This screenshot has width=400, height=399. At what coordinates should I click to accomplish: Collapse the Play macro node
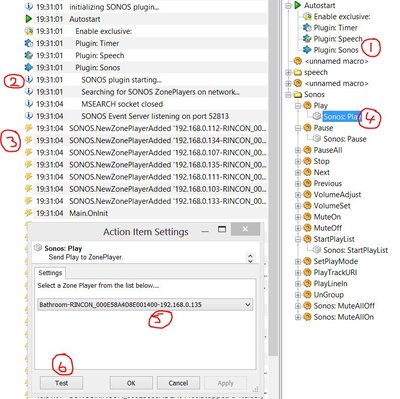(x=298, y=106)
